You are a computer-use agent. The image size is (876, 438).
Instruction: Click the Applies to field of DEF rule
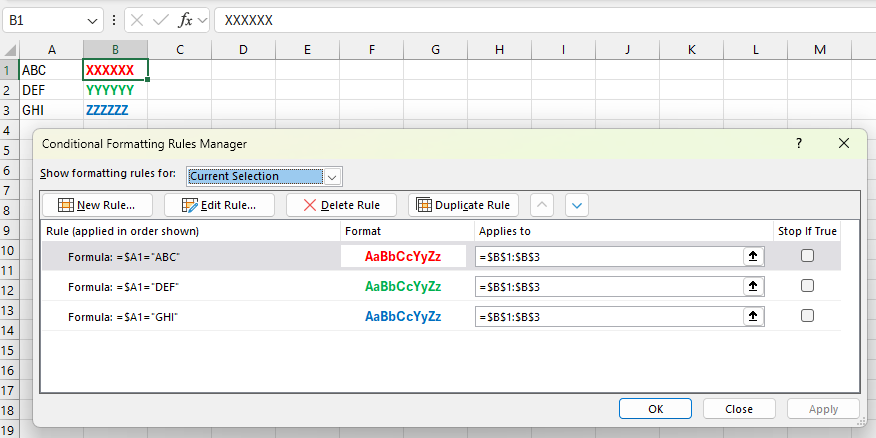[x=609, y=287]
